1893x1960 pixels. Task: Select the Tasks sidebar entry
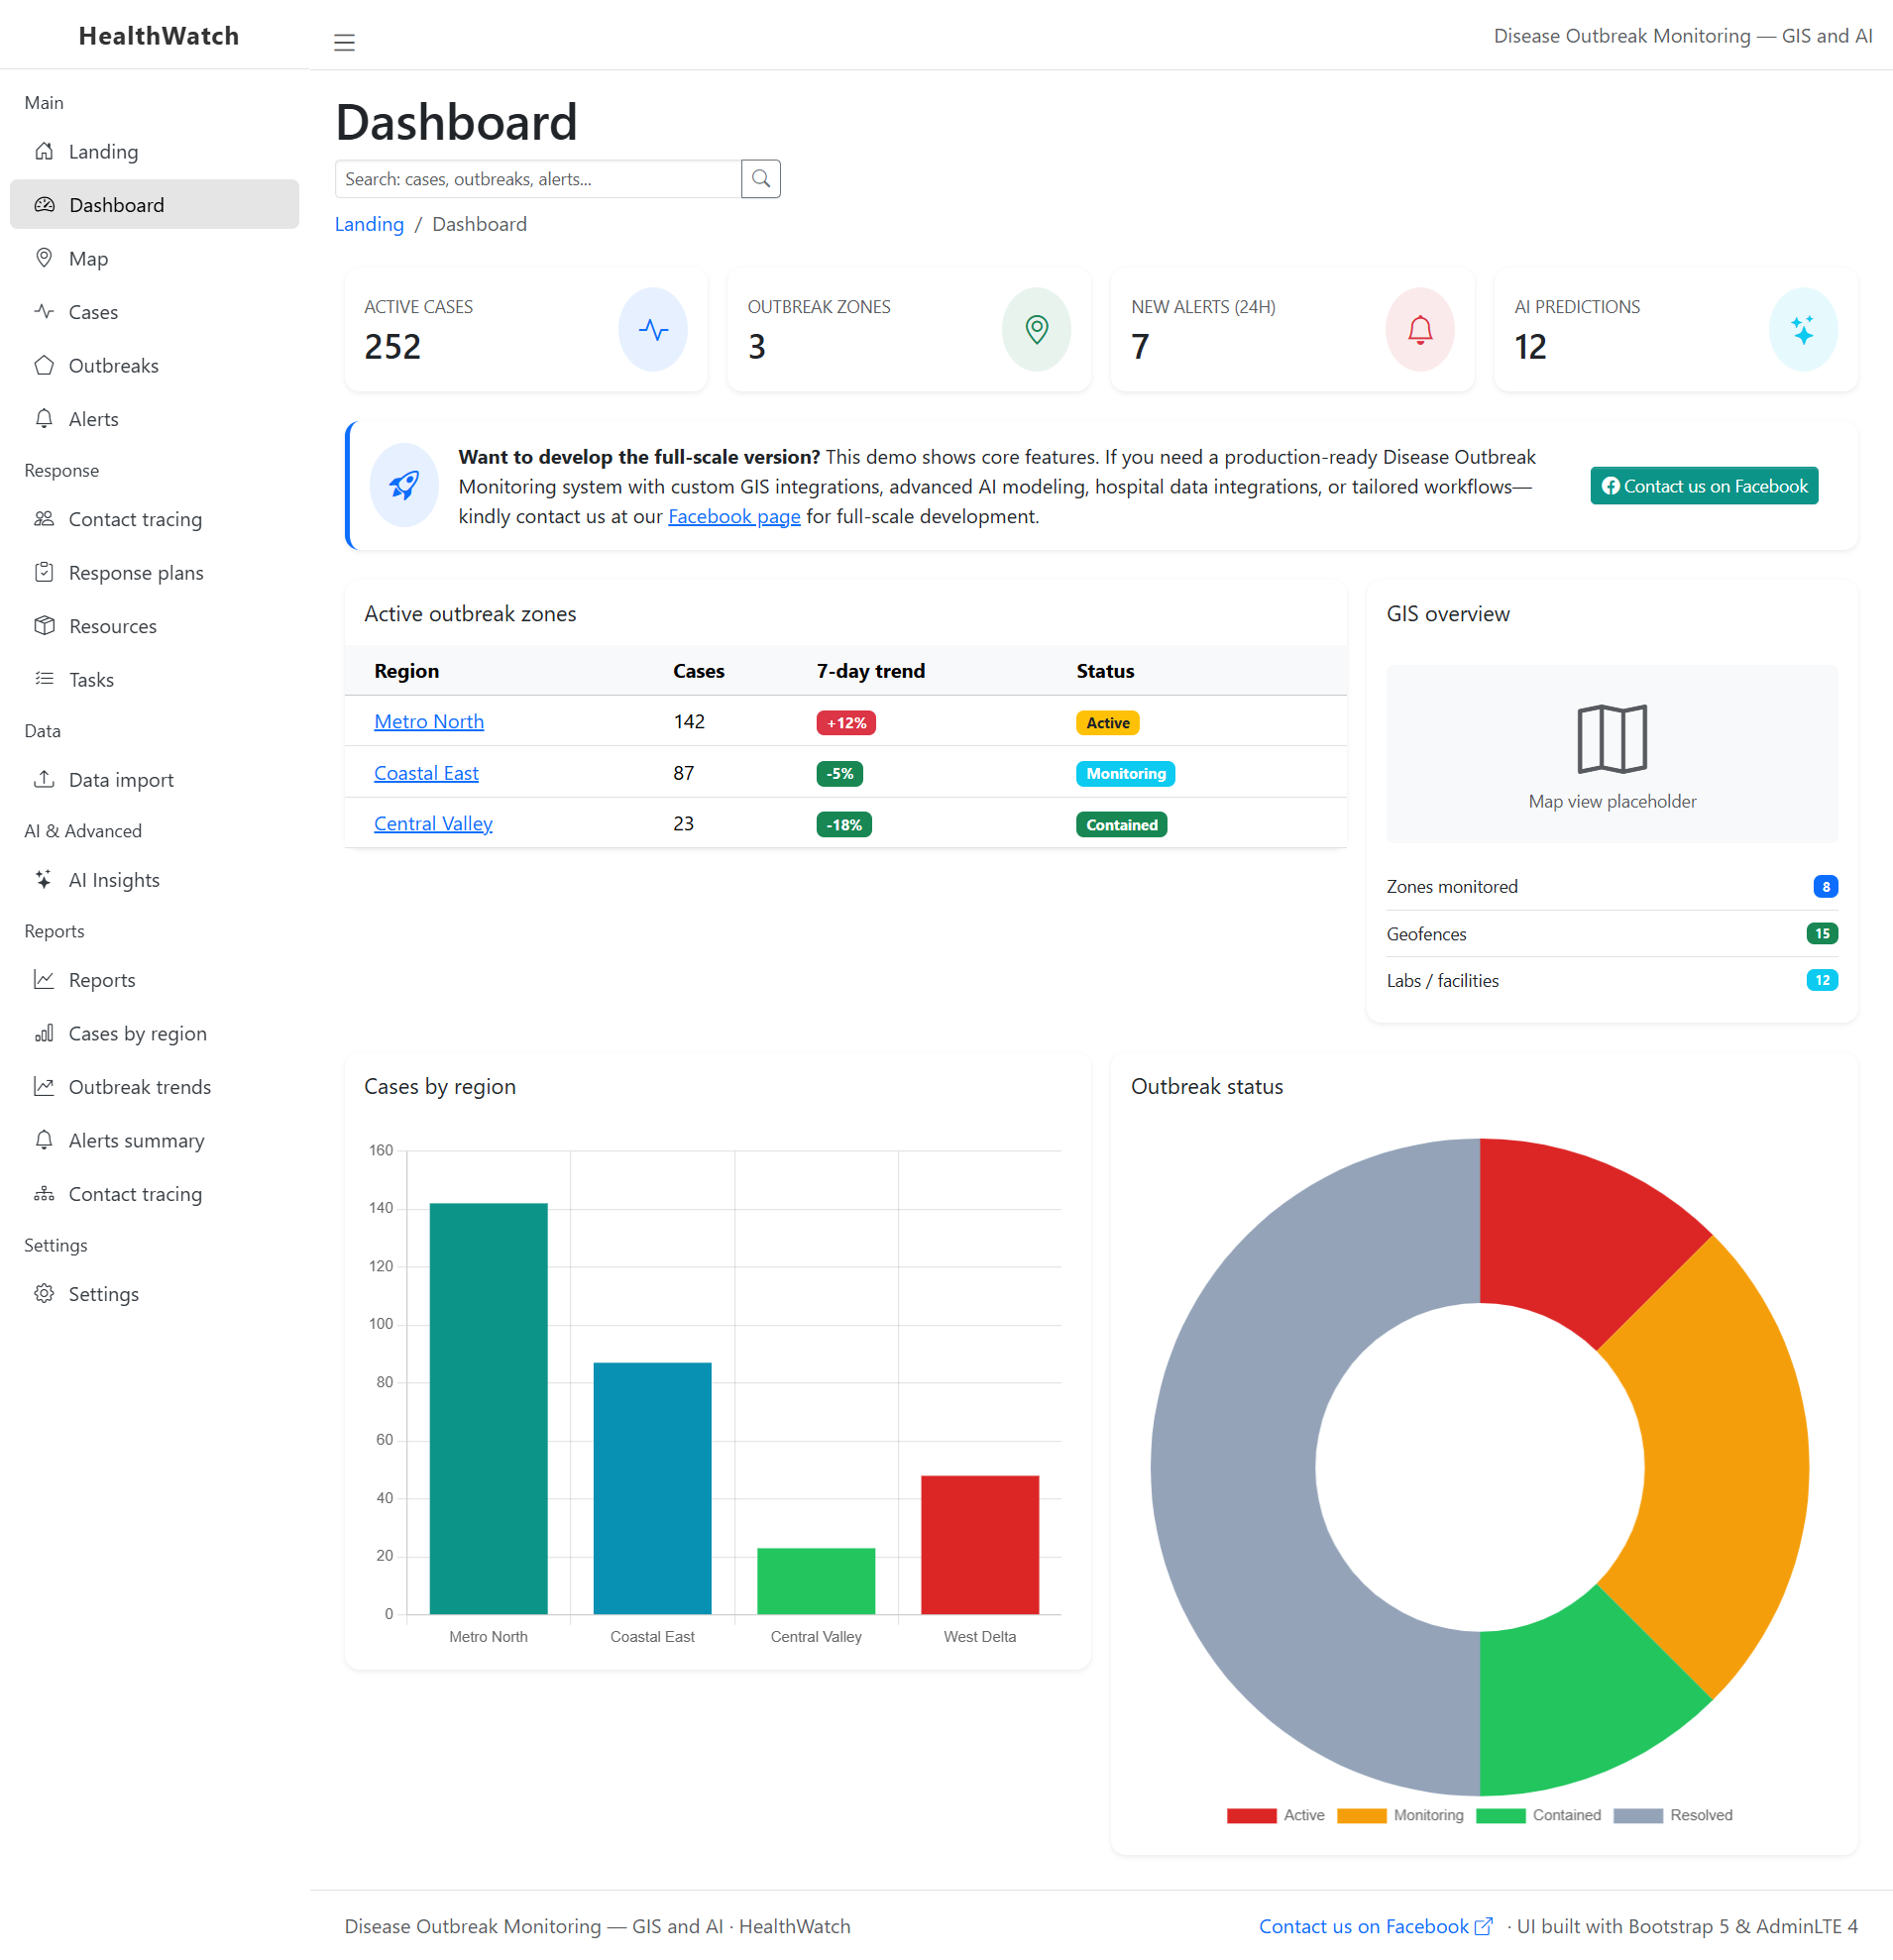[91, 679]
